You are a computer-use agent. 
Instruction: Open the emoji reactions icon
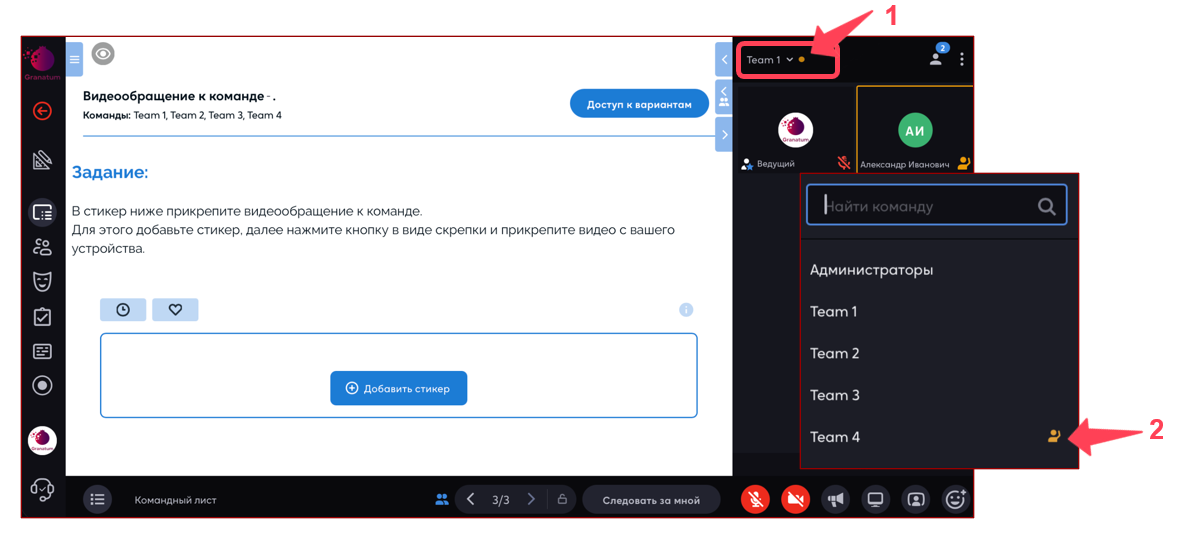click(955, 500)
